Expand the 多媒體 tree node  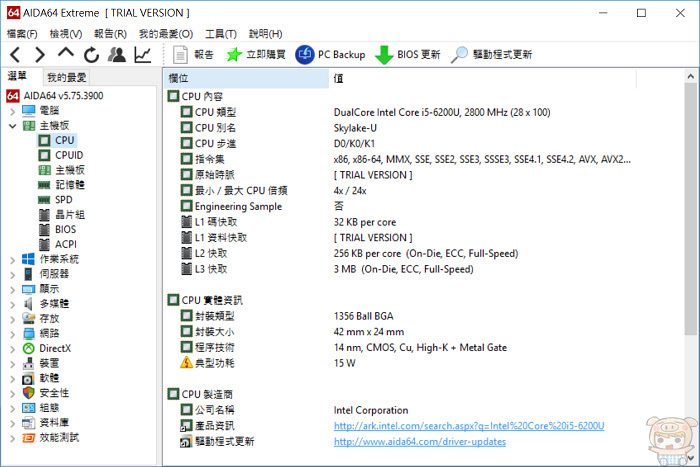12,304
